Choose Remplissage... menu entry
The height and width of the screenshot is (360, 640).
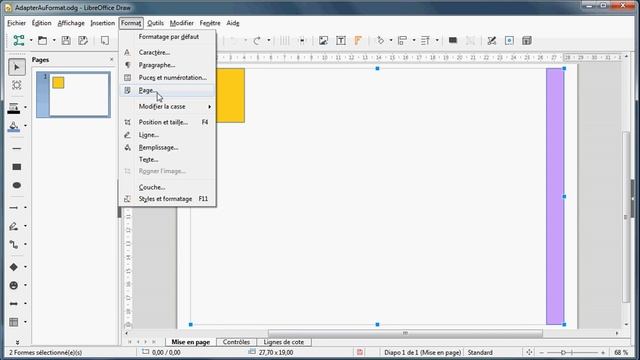point(167,148)
